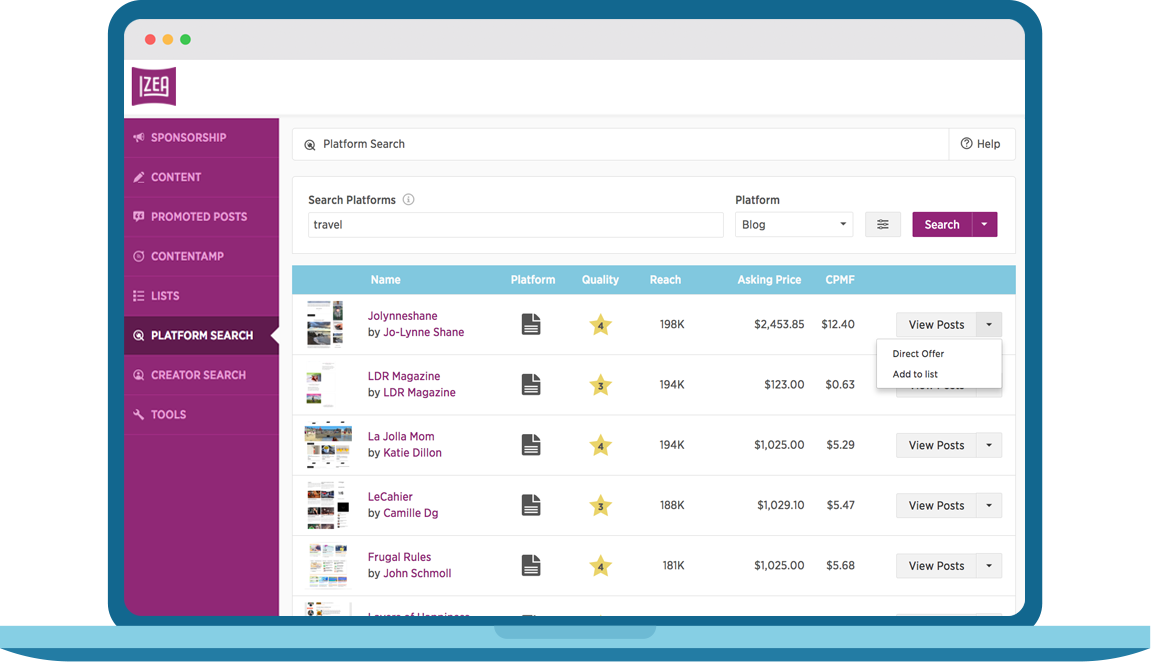
Task: Open Tools in the sidebar
Action: pos(202,415)
